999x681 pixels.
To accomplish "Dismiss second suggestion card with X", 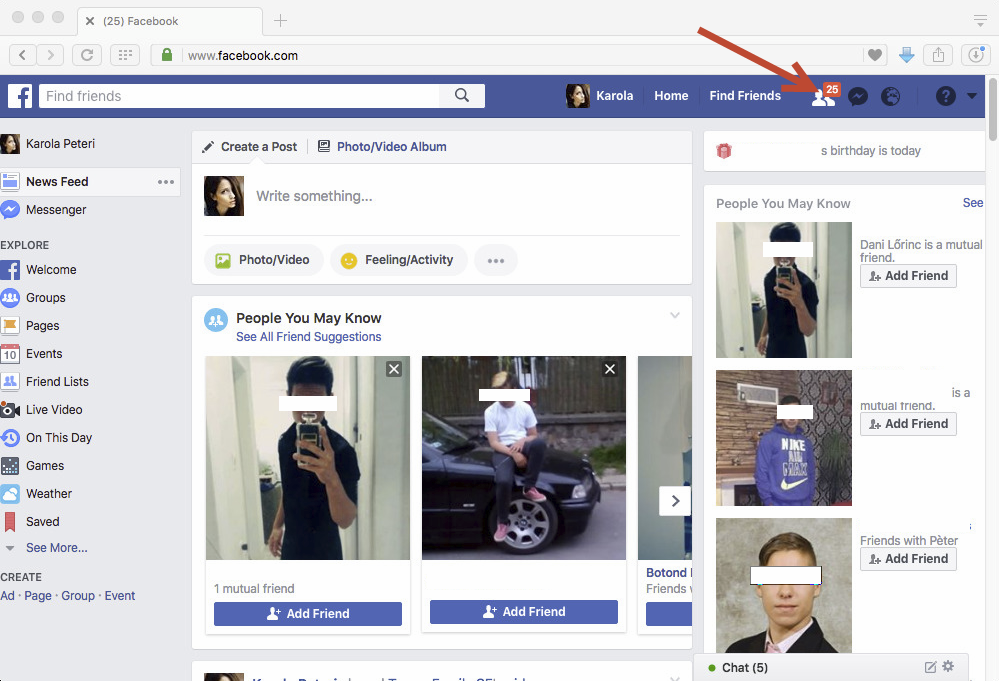I will tap(610, 369).
